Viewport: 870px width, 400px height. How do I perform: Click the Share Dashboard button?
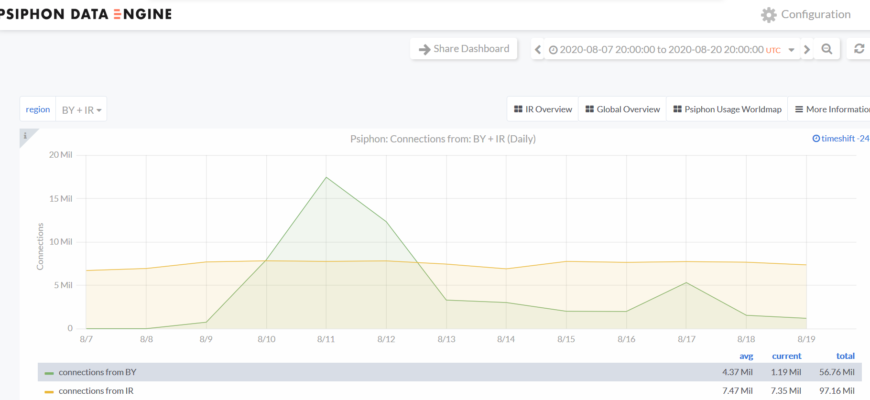(463, 49)
